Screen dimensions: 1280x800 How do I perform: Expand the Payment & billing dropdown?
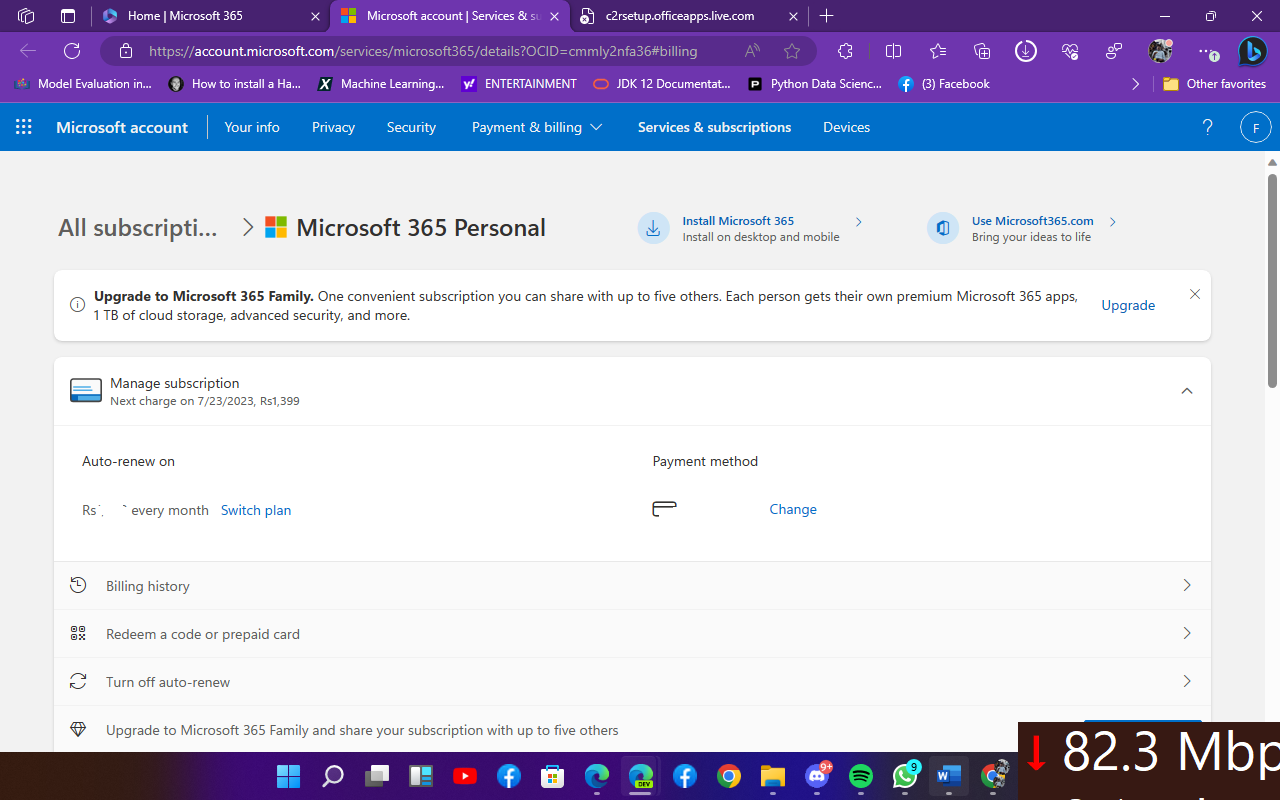[537, 127]
